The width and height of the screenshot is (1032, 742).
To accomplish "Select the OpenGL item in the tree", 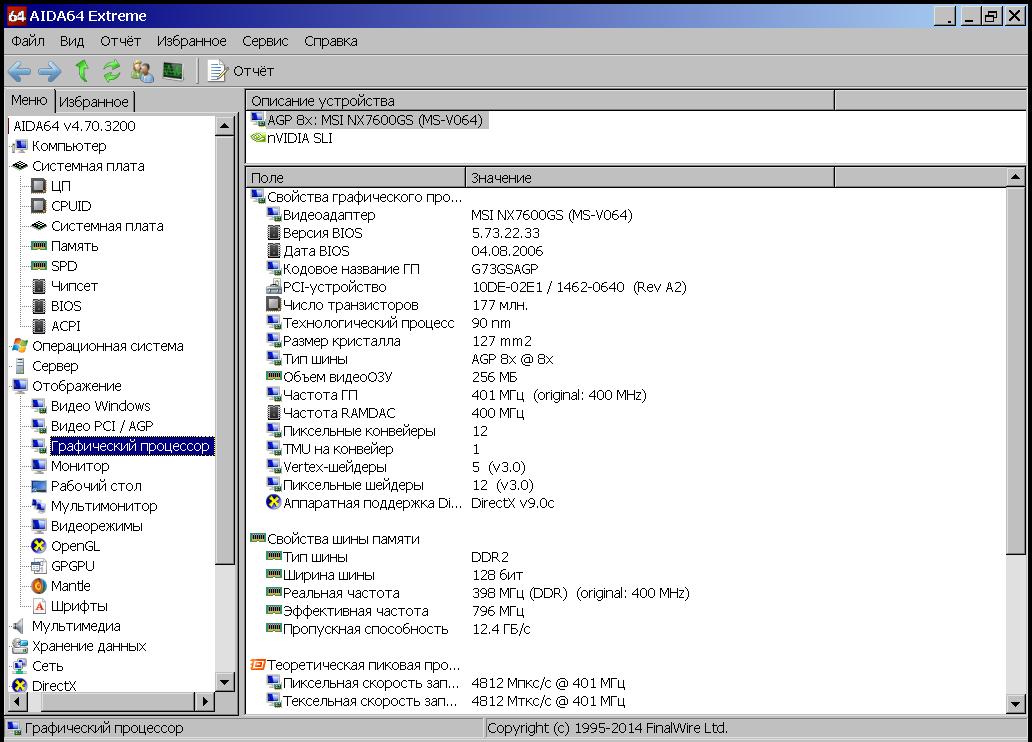I will coord(75,546).
